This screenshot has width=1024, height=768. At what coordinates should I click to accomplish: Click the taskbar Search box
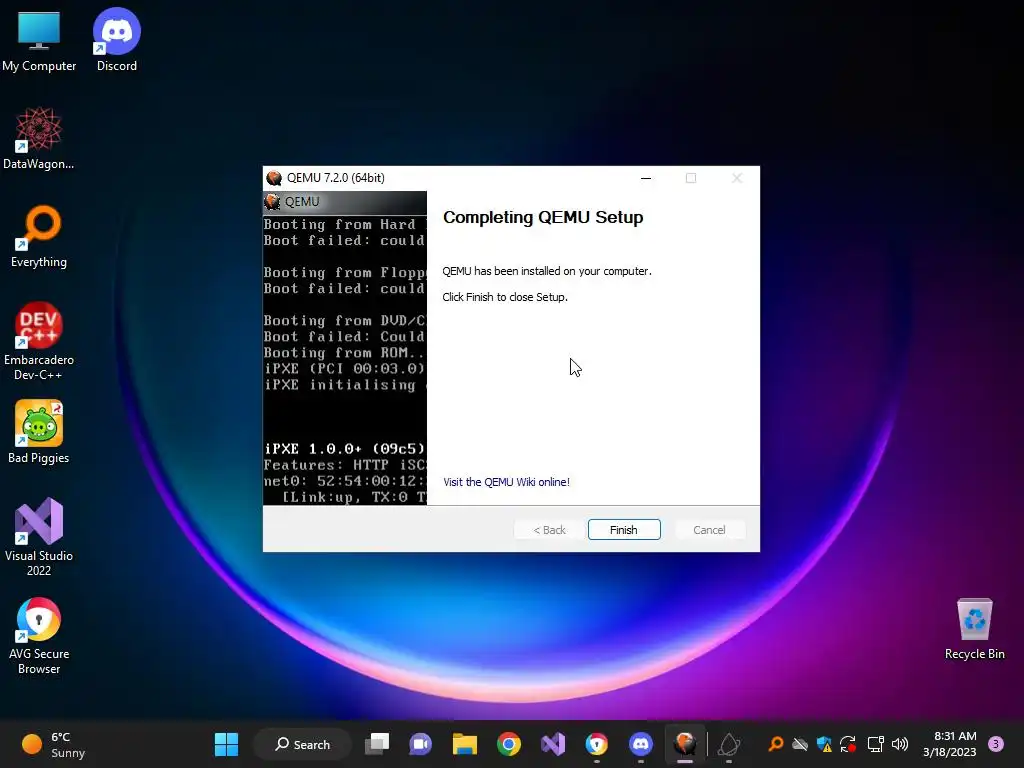tap(302, 744)
